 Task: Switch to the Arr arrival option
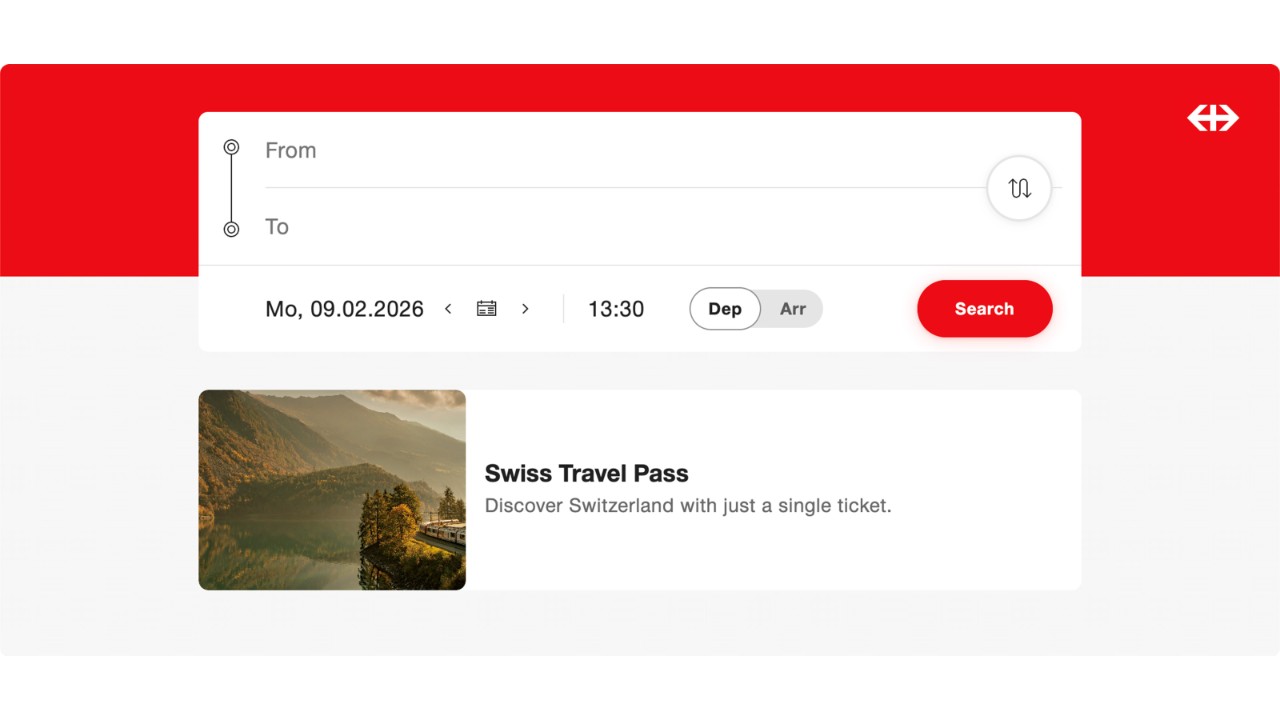point(793,309)
